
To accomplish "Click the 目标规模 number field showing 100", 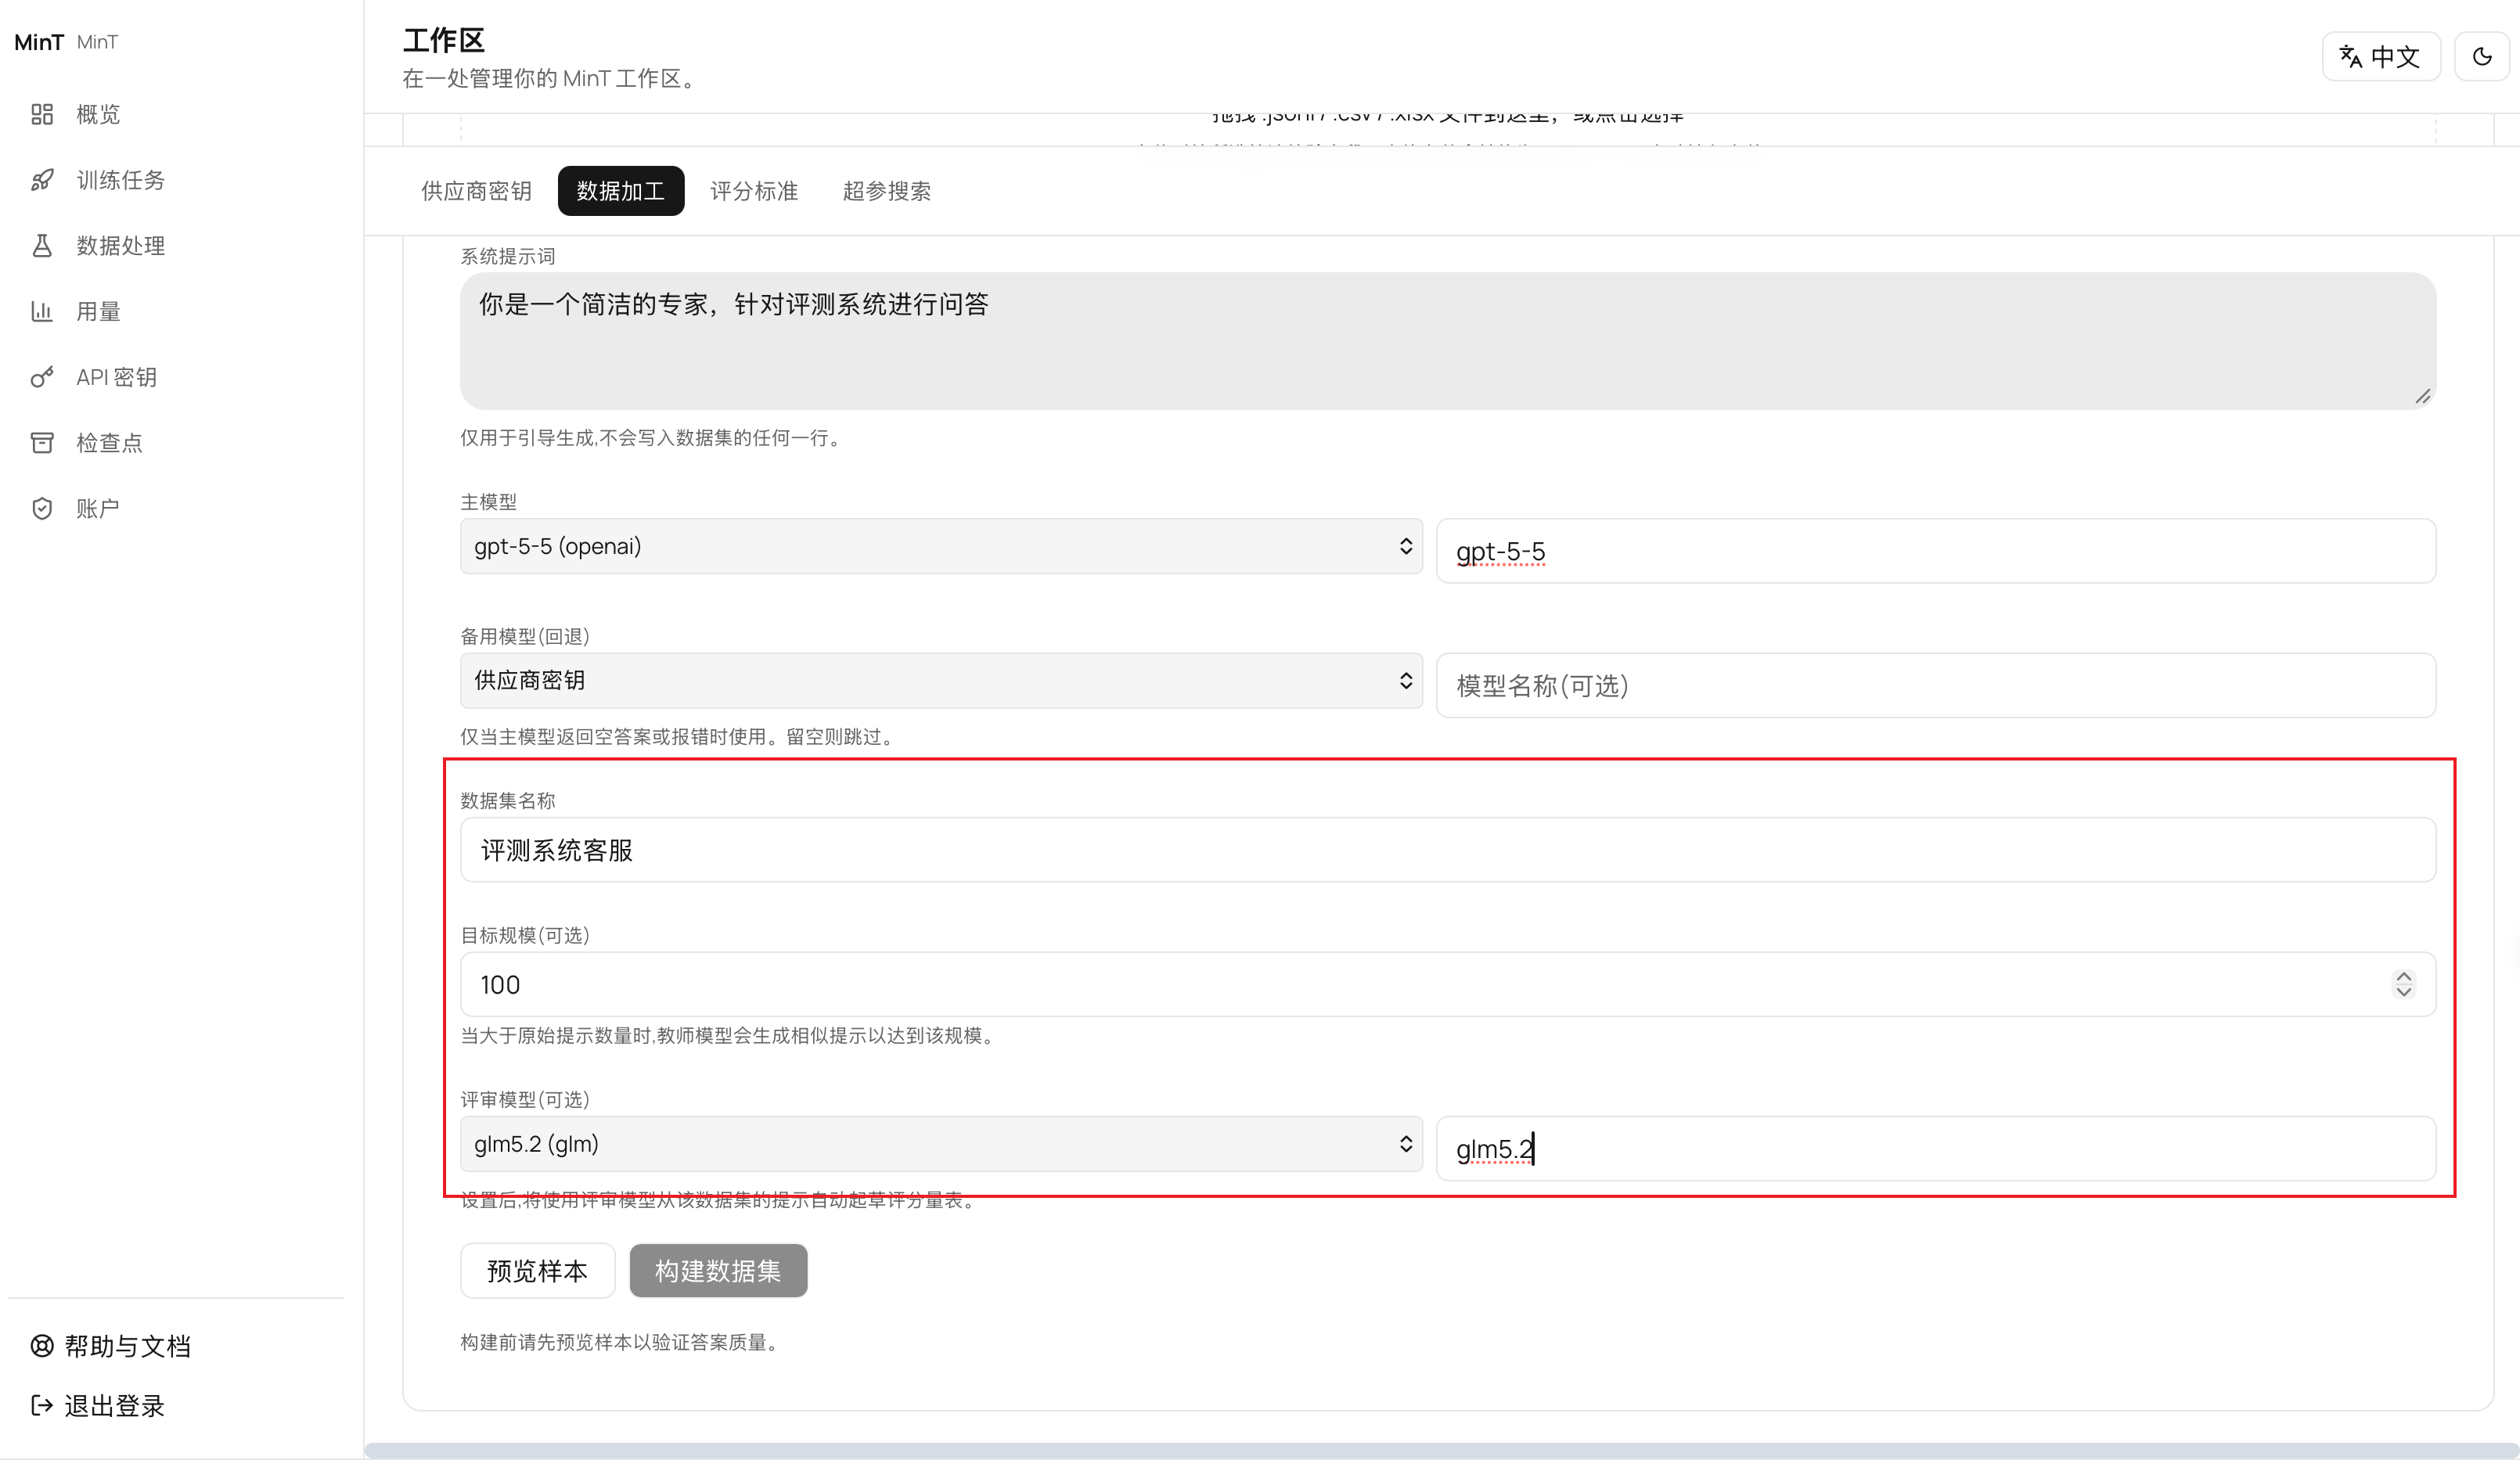I will coord(1448,985).
